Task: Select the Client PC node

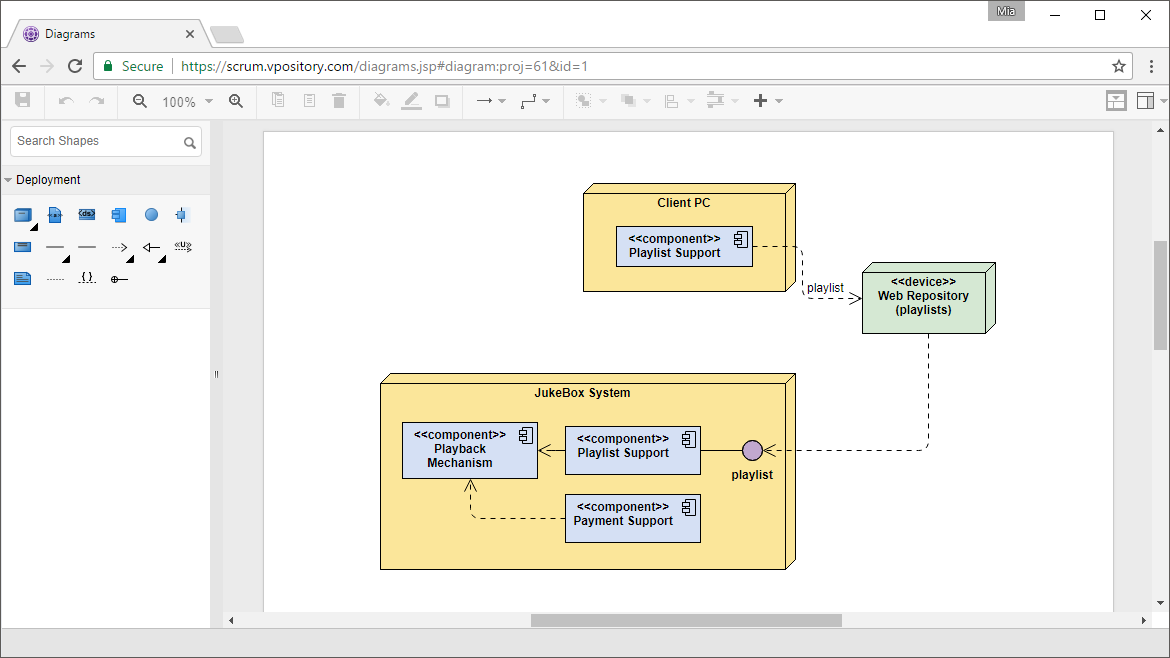Action: (689, 237)
